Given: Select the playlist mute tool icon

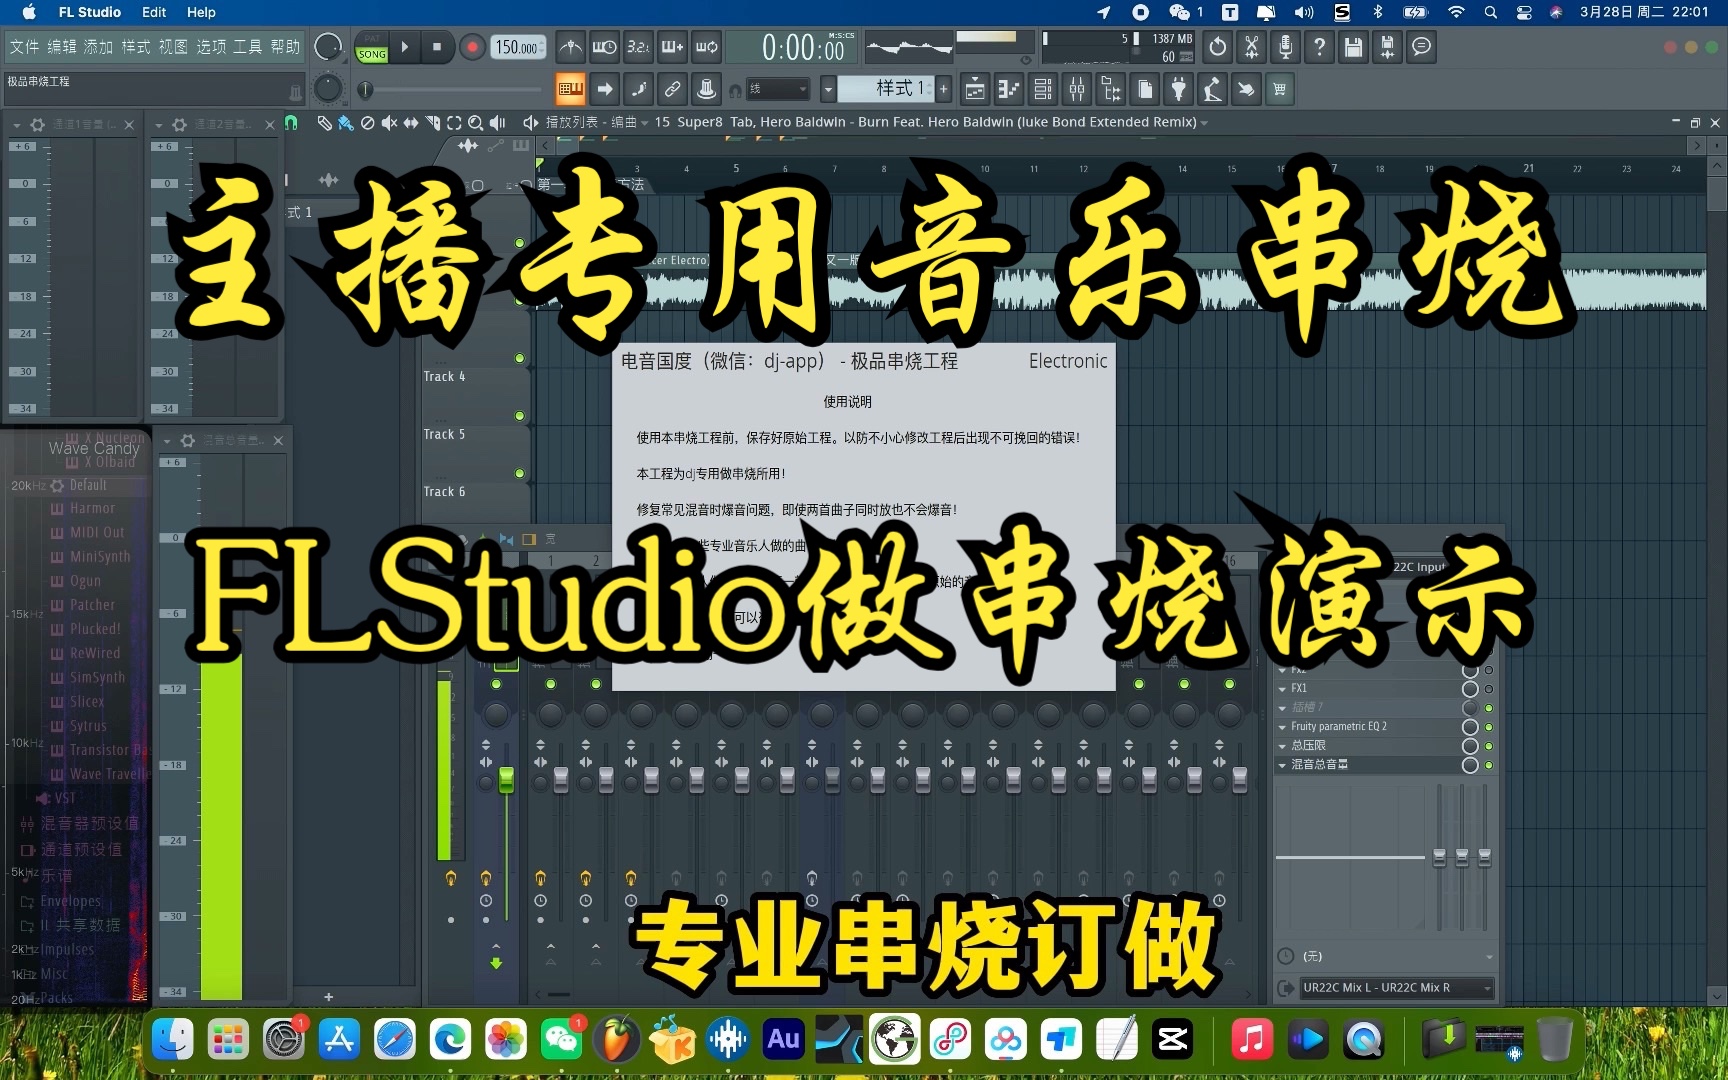Looking at the screenshot, I should tap(389, 123).
